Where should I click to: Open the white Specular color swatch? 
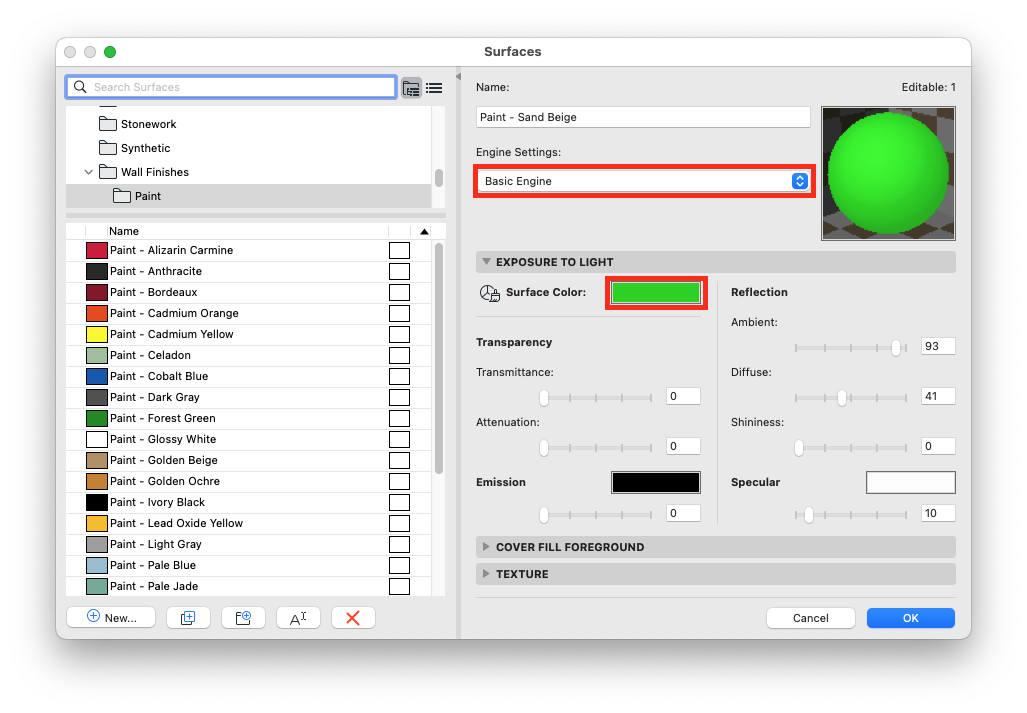pyautogui.click(x=910, y=483)
